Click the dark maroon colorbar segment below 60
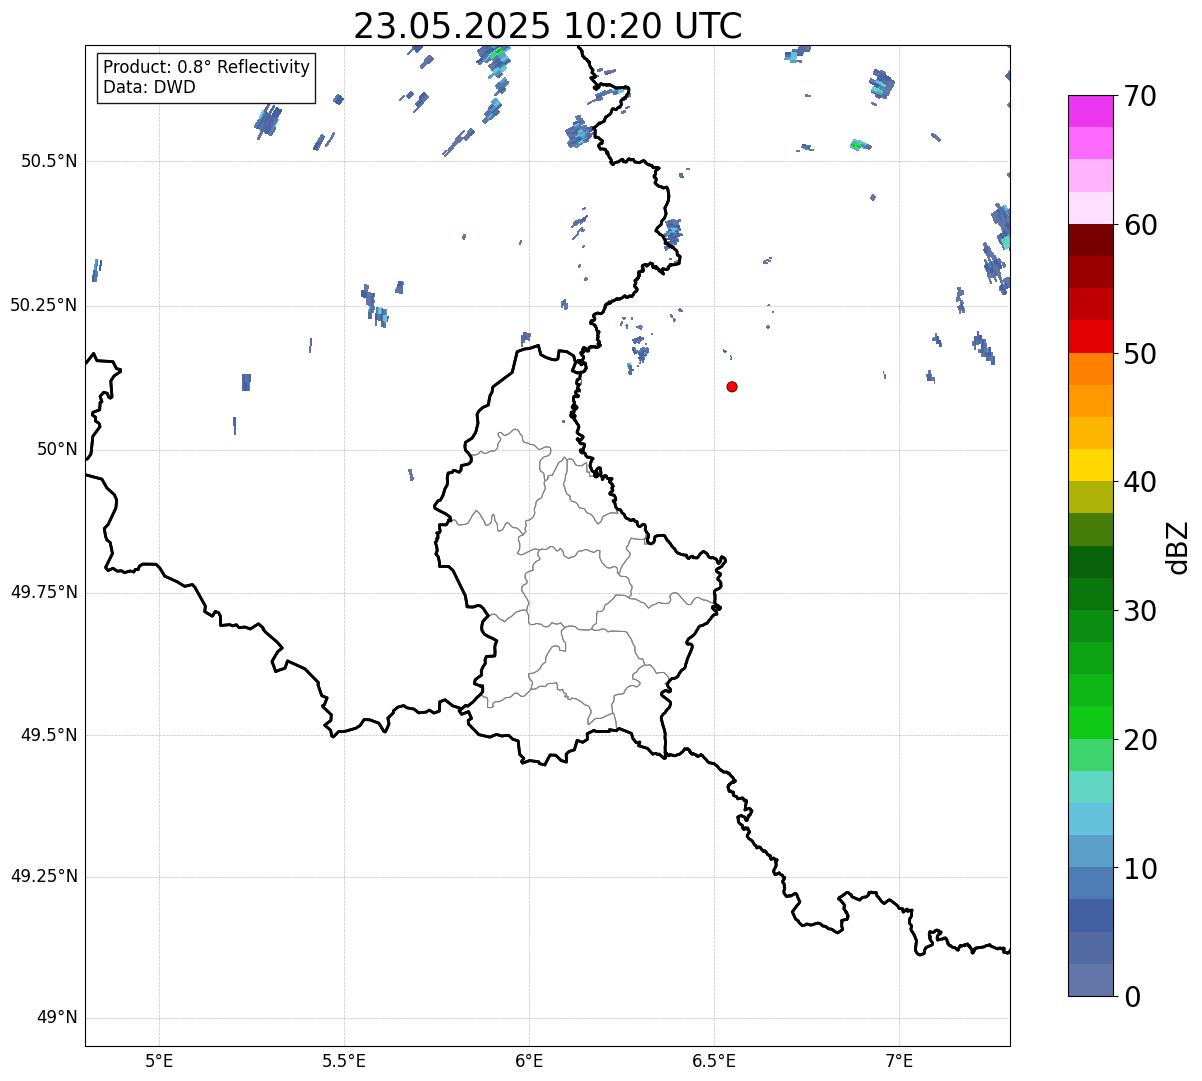 click(x=1090, y=240)
